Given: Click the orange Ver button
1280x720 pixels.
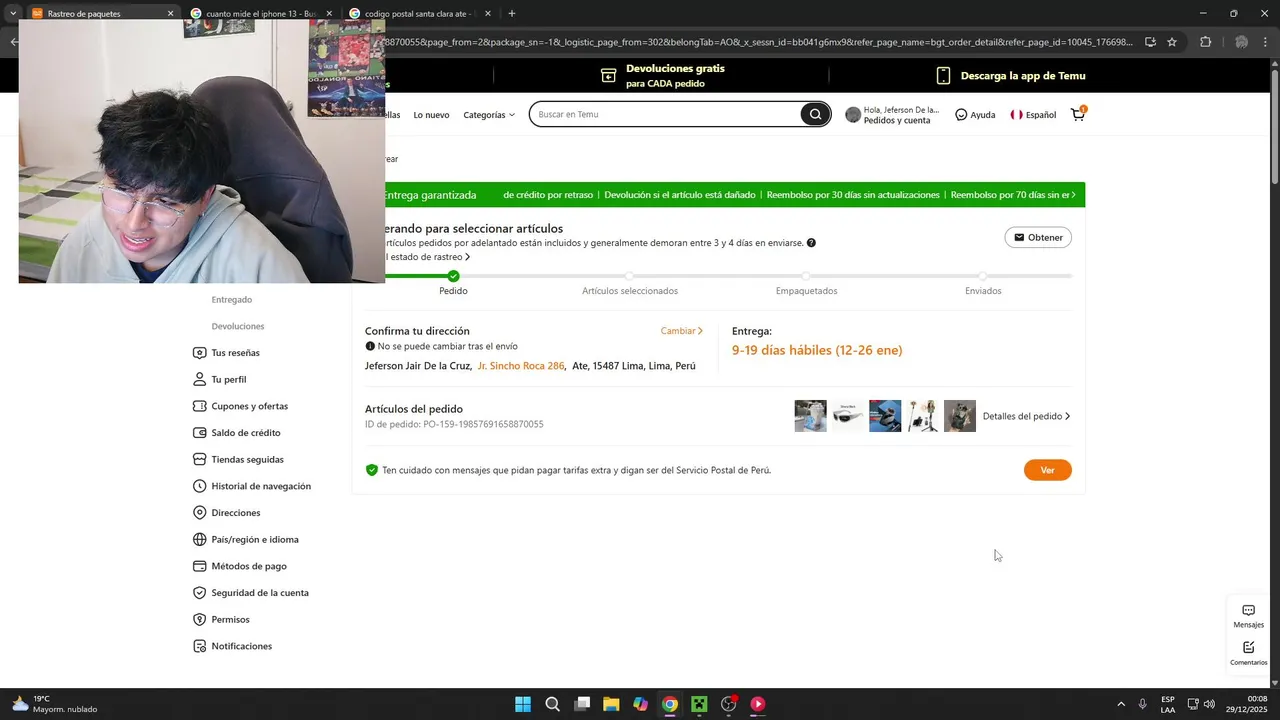Looking at the screenshot, I should click(x=1047, y=470).
